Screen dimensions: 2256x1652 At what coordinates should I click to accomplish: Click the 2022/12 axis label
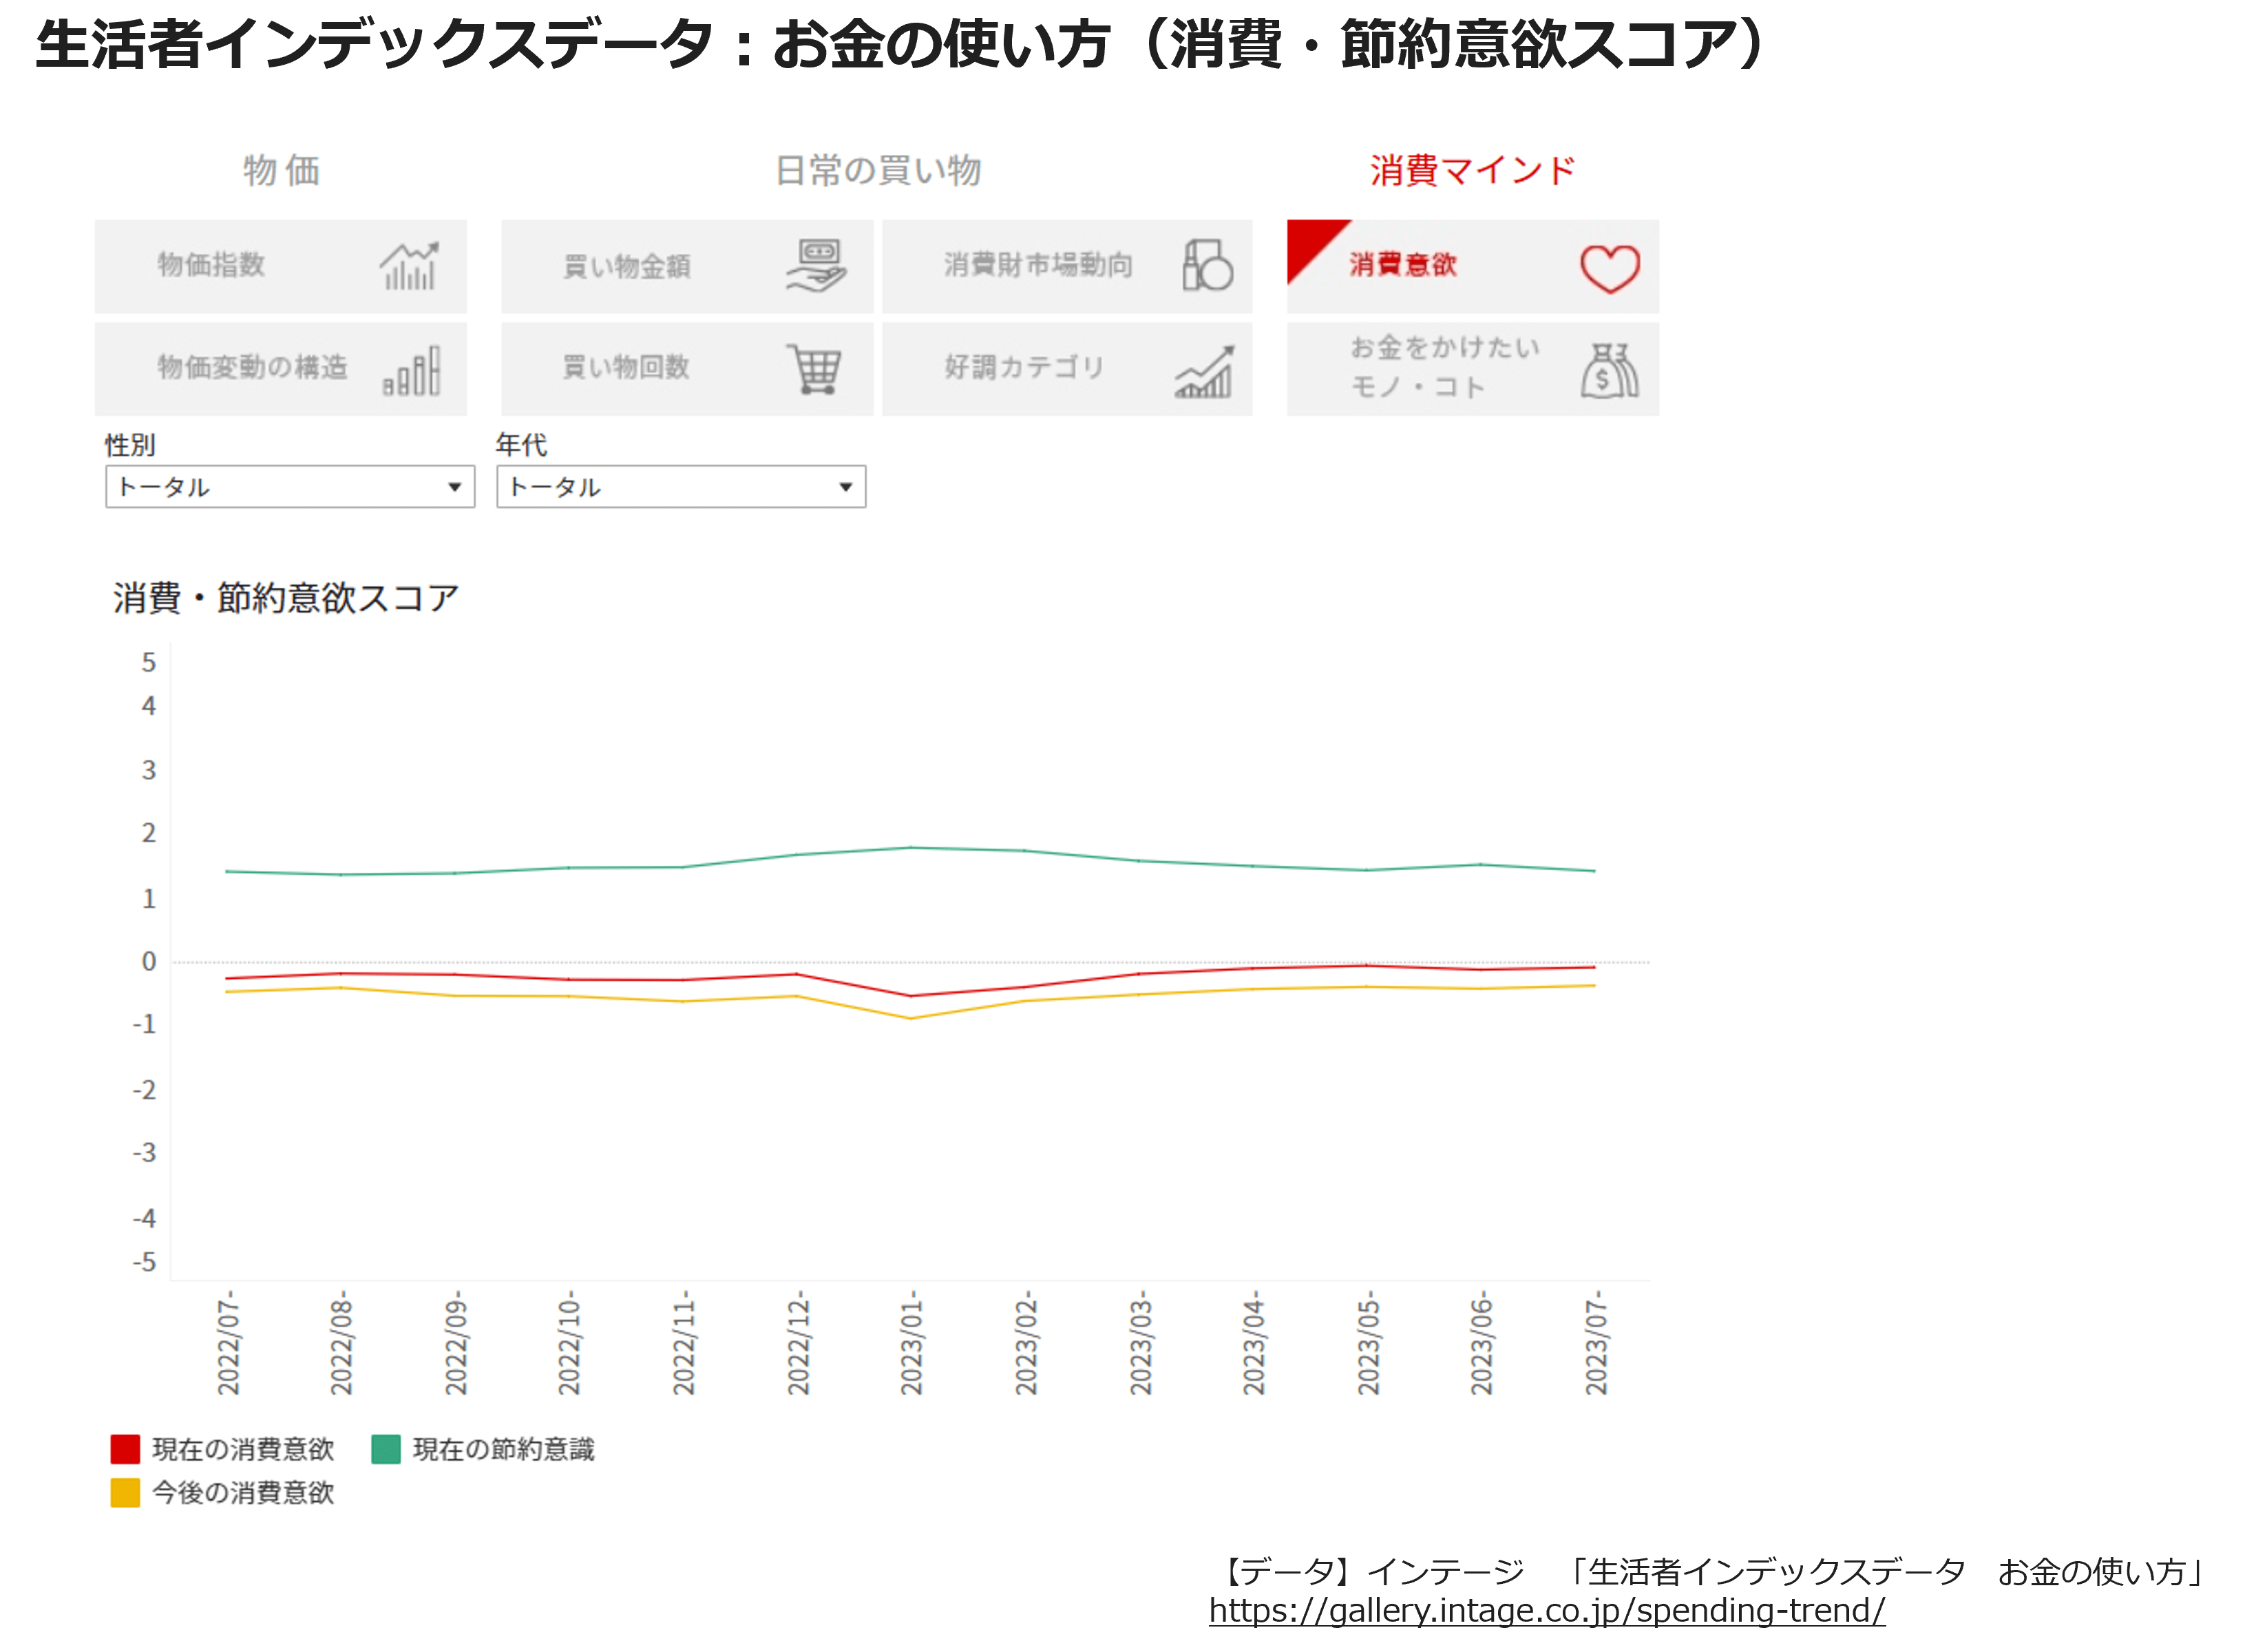pos(797,1343)
